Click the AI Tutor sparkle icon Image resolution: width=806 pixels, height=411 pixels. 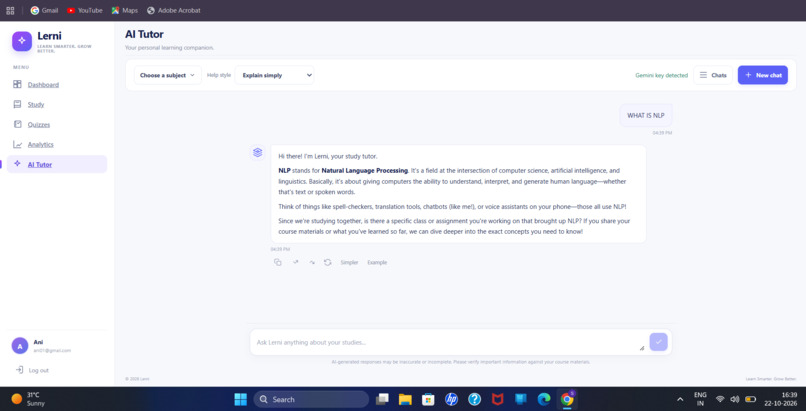(x=17, y=164)
